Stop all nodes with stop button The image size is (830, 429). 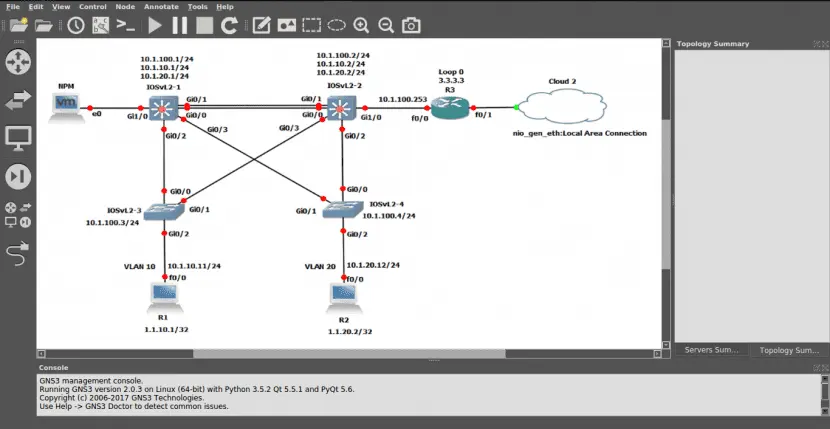pyautogui.click(x=203, y=24)
